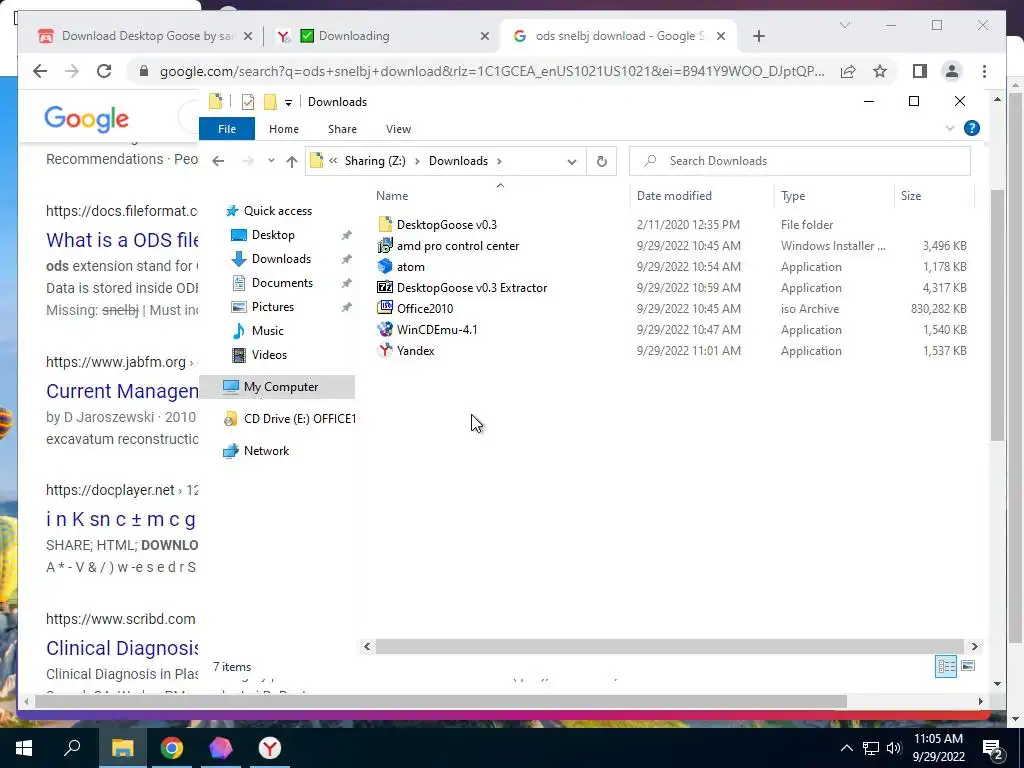The height and width of the screenshot is (768, 1024).
Task: Open recent locations dropdown arrow
Action: (271, 161)
